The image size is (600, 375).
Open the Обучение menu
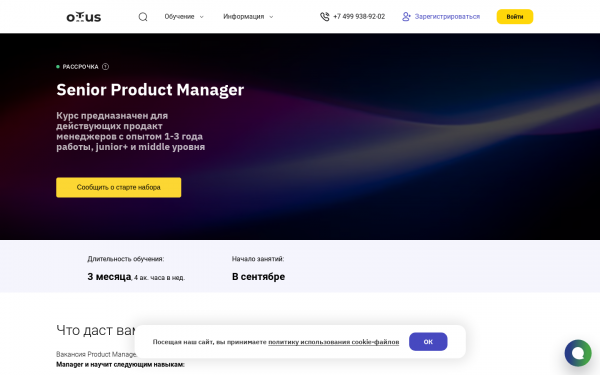[184, 17]
